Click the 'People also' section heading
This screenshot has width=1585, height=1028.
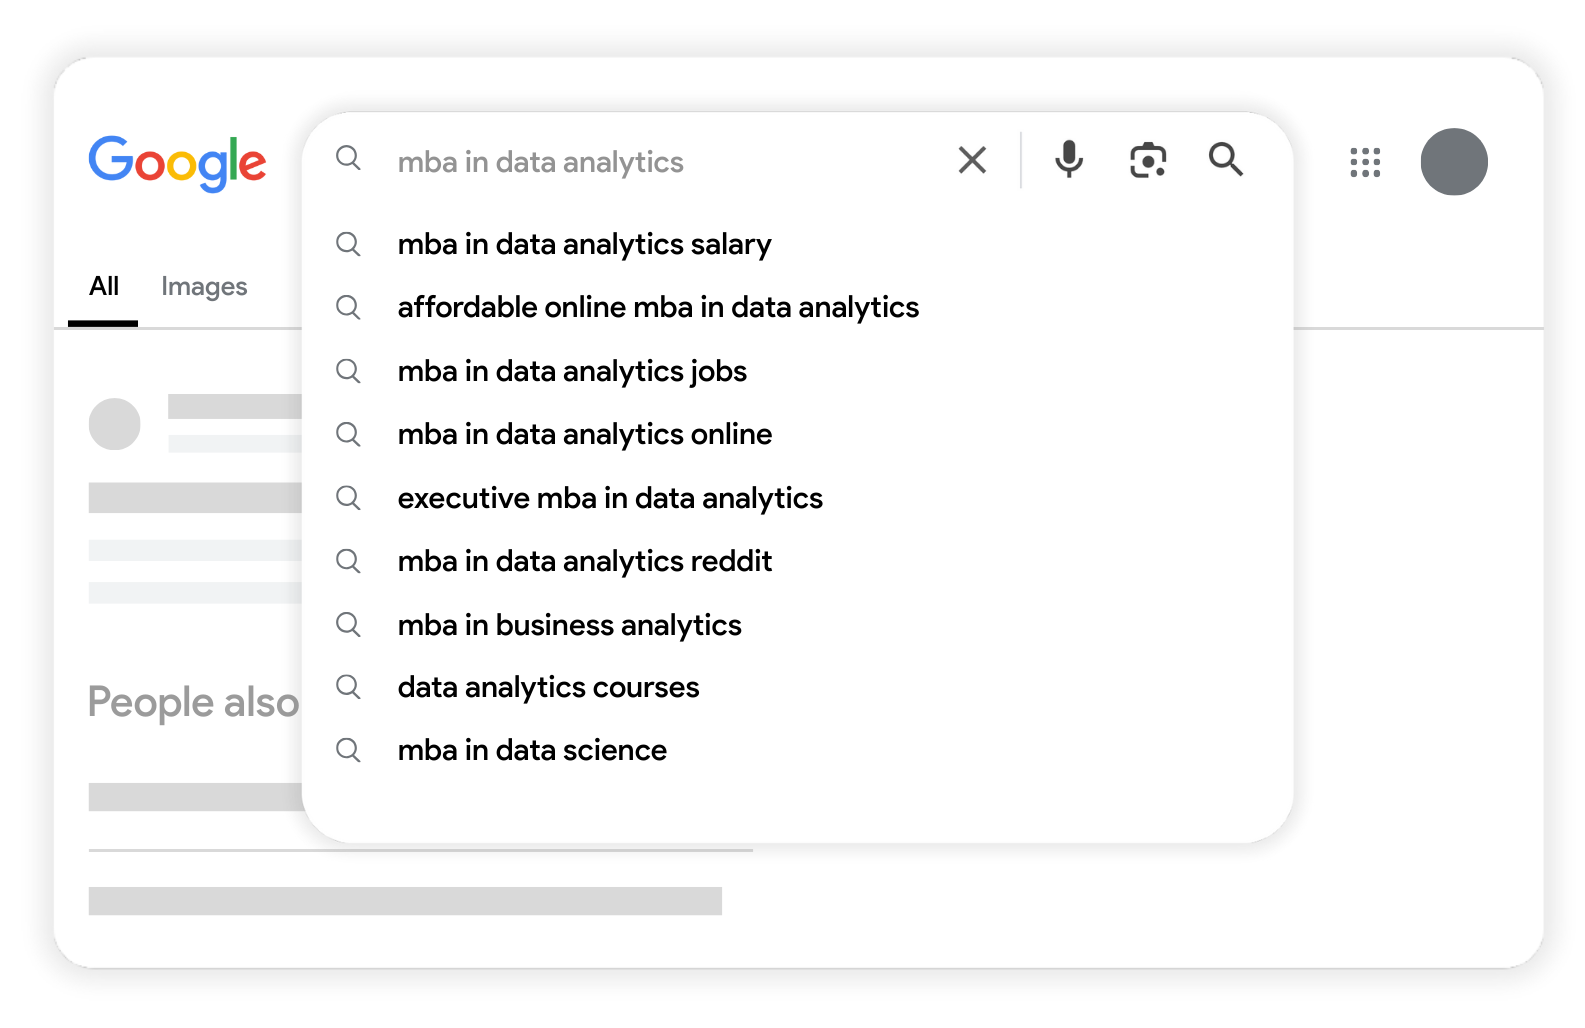click(193, 702)
